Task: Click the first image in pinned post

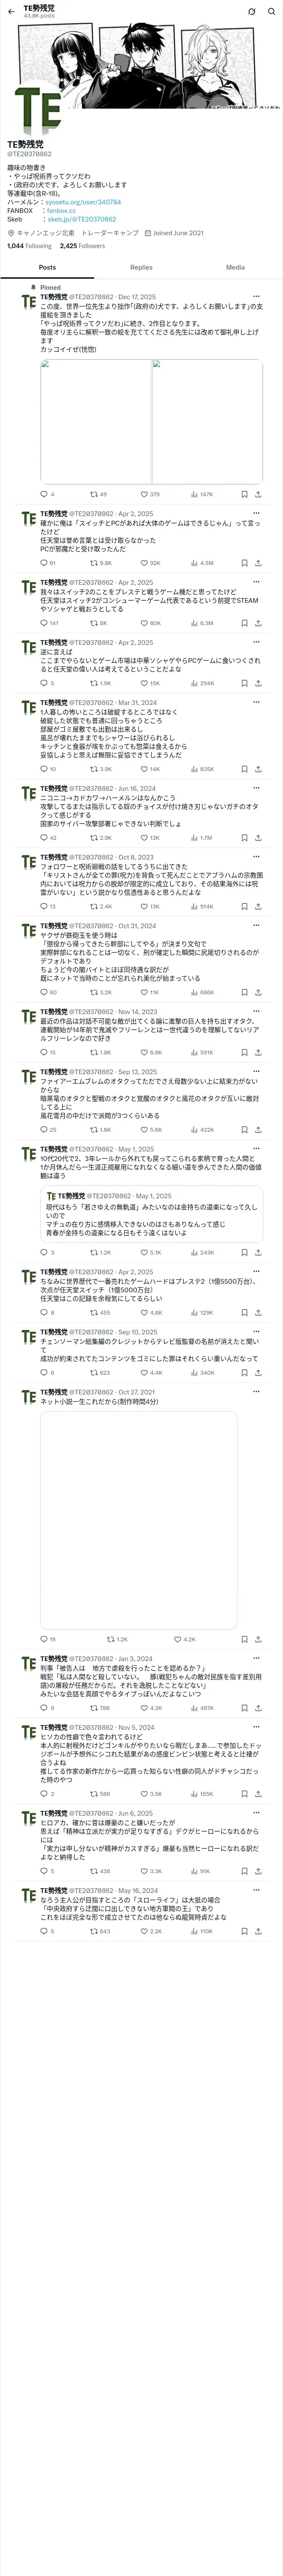Action: click(96, 421)
